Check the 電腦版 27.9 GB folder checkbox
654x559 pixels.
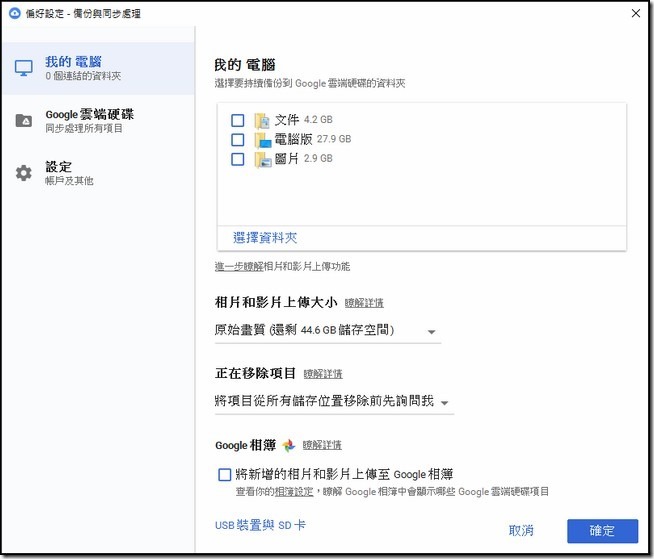pyautogui.click(x=238, y=140)
